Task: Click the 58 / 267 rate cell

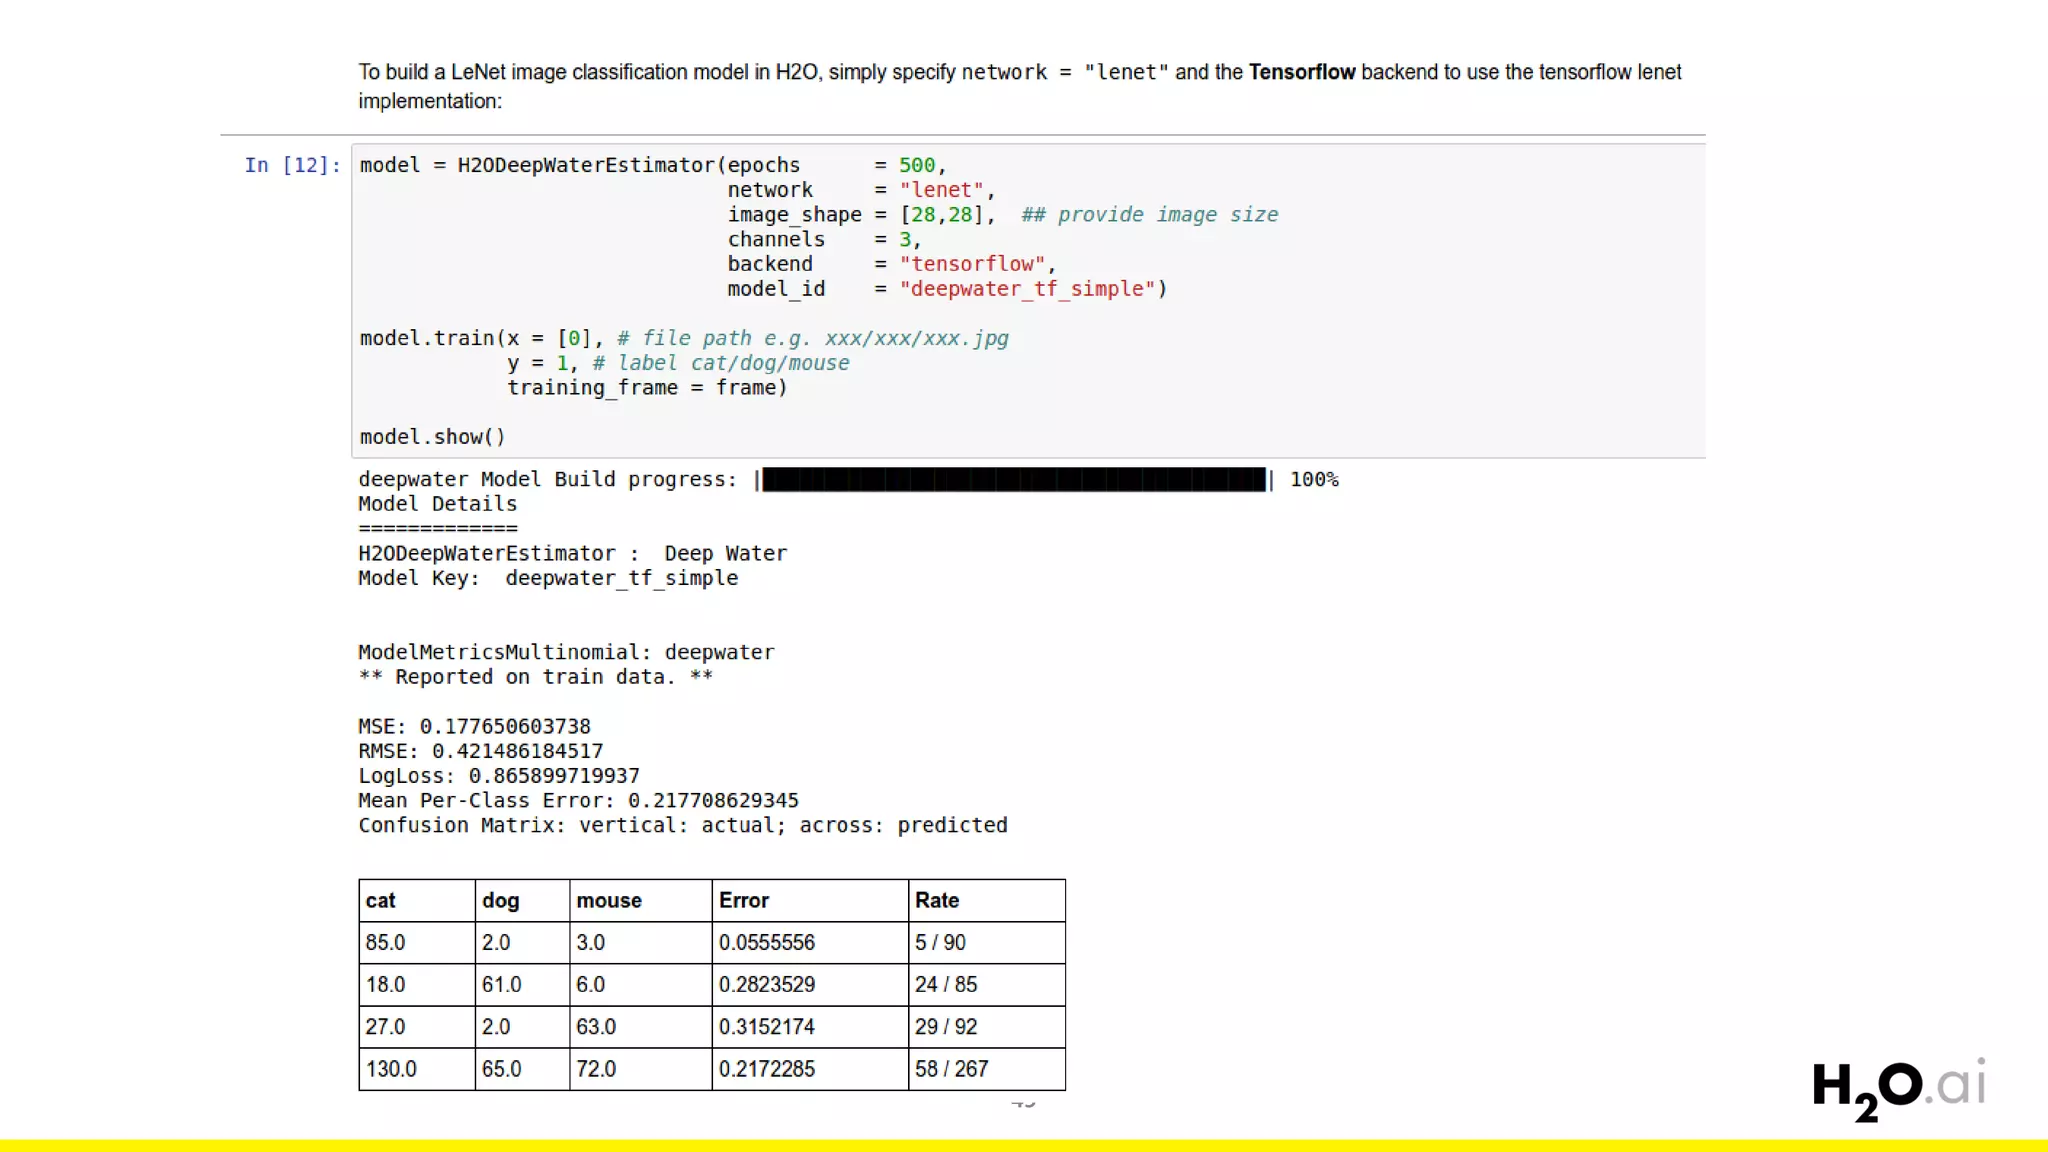Action: (x=951, y=1069)
